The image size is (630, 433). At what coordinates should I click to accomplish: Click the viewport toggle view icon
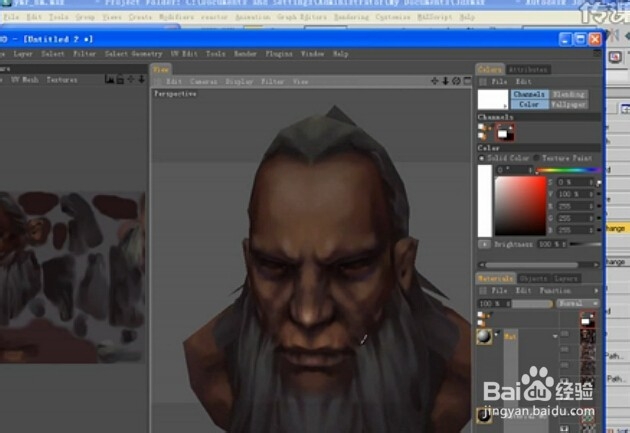coord(467,81)
